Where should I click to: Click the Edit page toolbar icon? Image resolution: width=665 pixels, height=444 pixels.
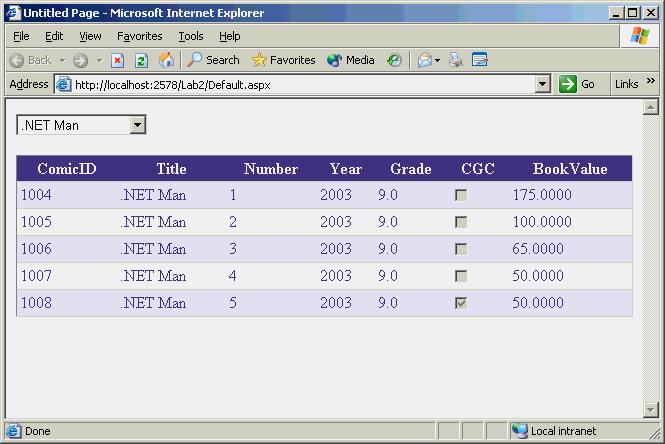tap(480, 60)
